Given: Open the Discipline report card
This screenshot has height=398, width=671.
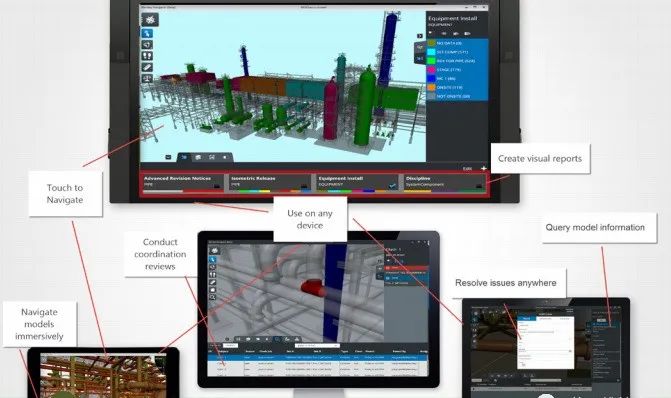Looking at the screenshot, I should [x=444, y=184].
